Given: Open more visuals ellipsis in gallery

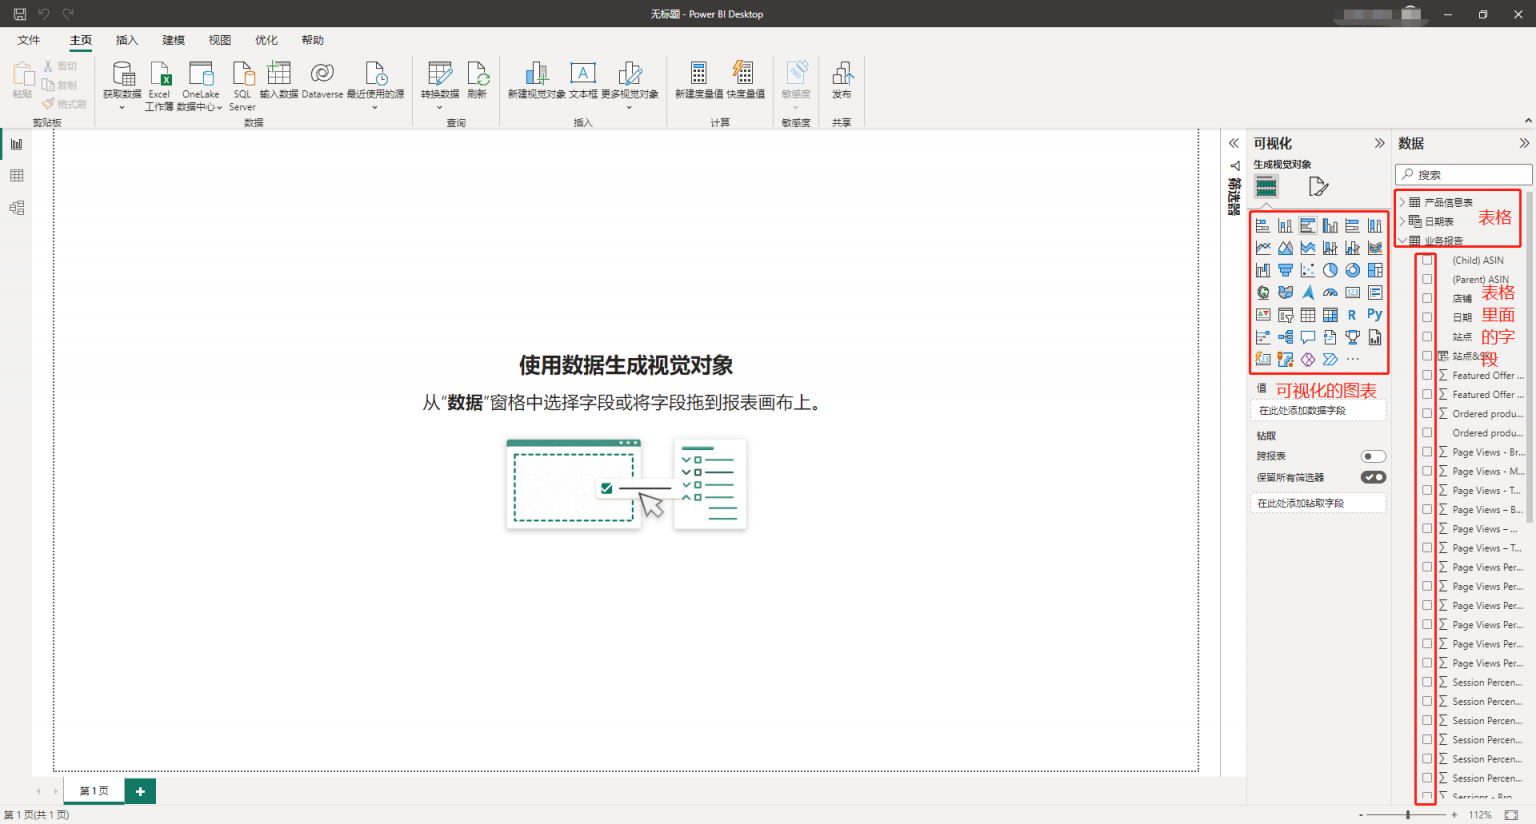Looking at the screenshot, I should tap(1352, 359).
